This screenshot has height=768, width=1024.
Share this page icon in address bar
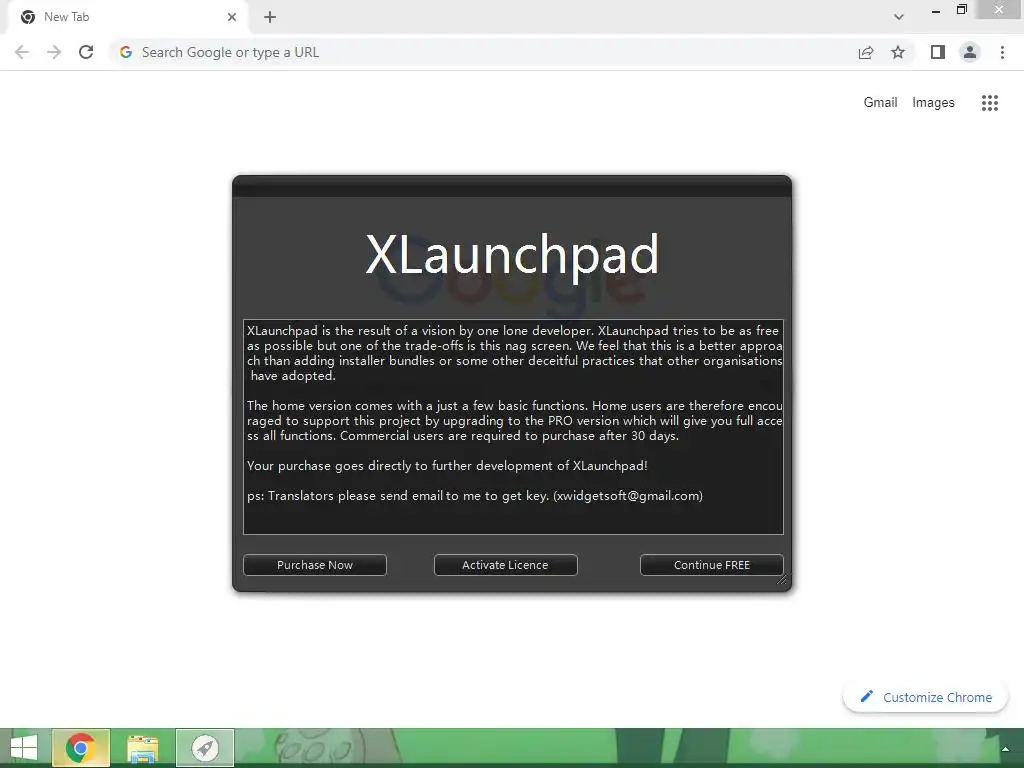866,52
